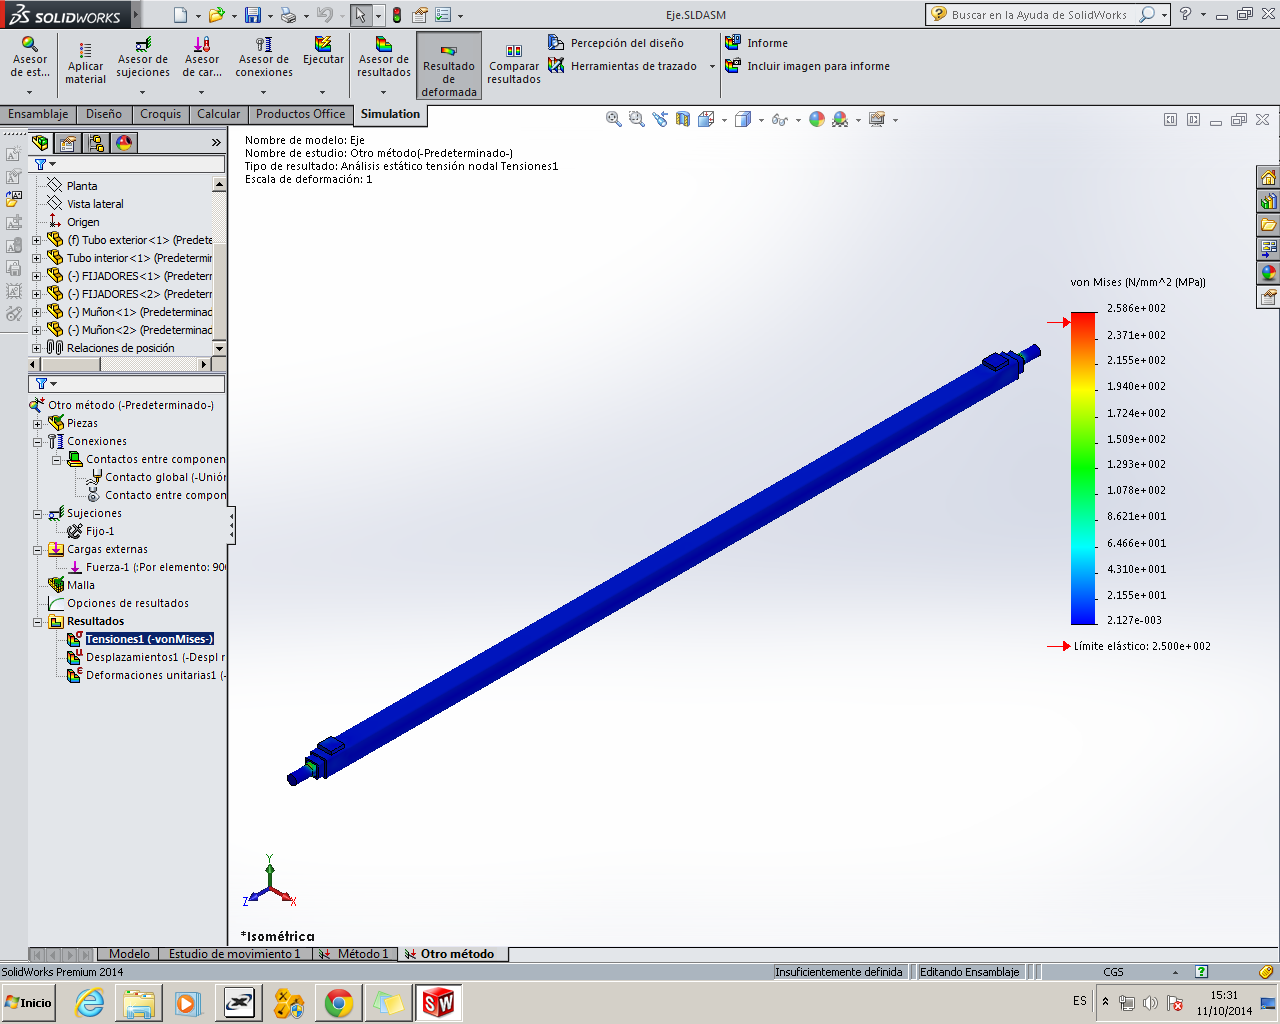The height and width of the screenshot is (1024, 1280).
Task: Click the von Mises color legend bar
Action: pyautogui.click(x=1083, y=468)
